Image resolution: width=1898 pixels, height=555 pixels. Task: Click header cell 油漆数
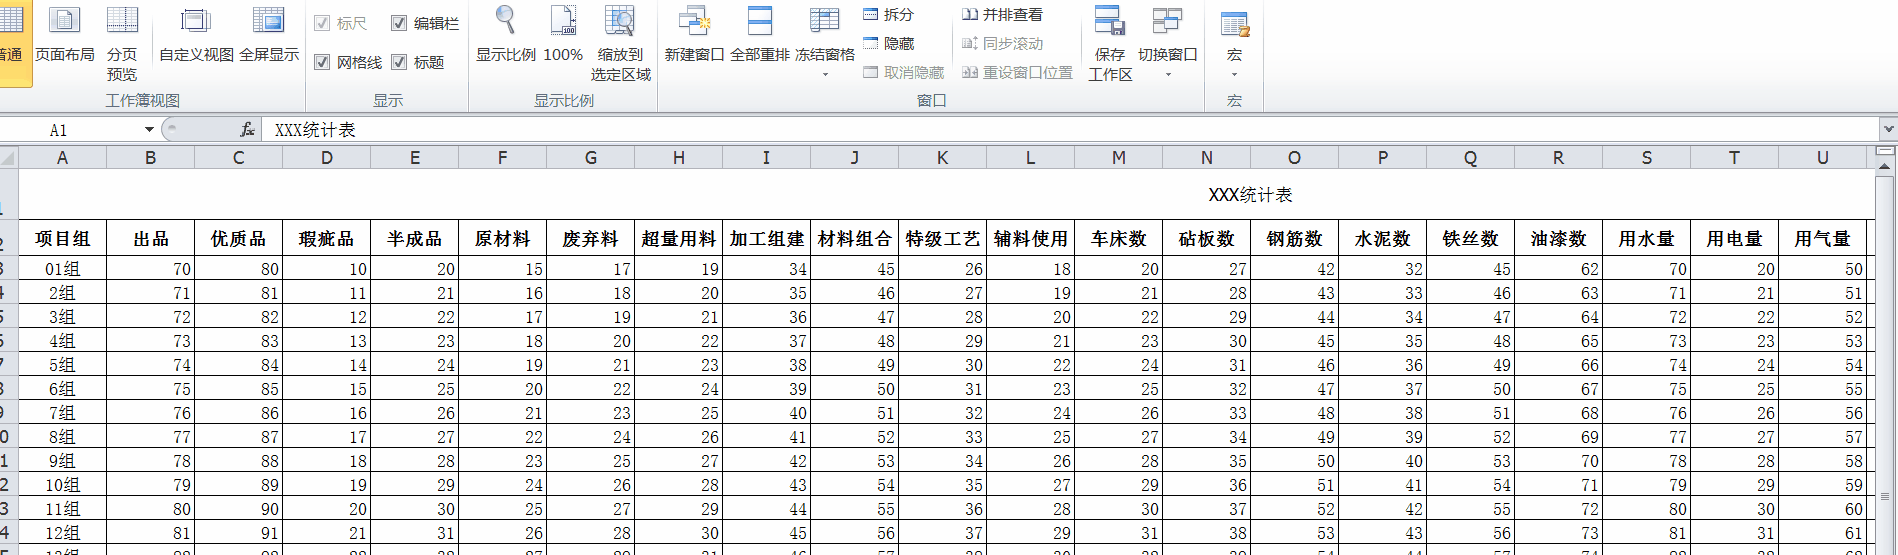pyautogui.click(x=1558, y=239)
